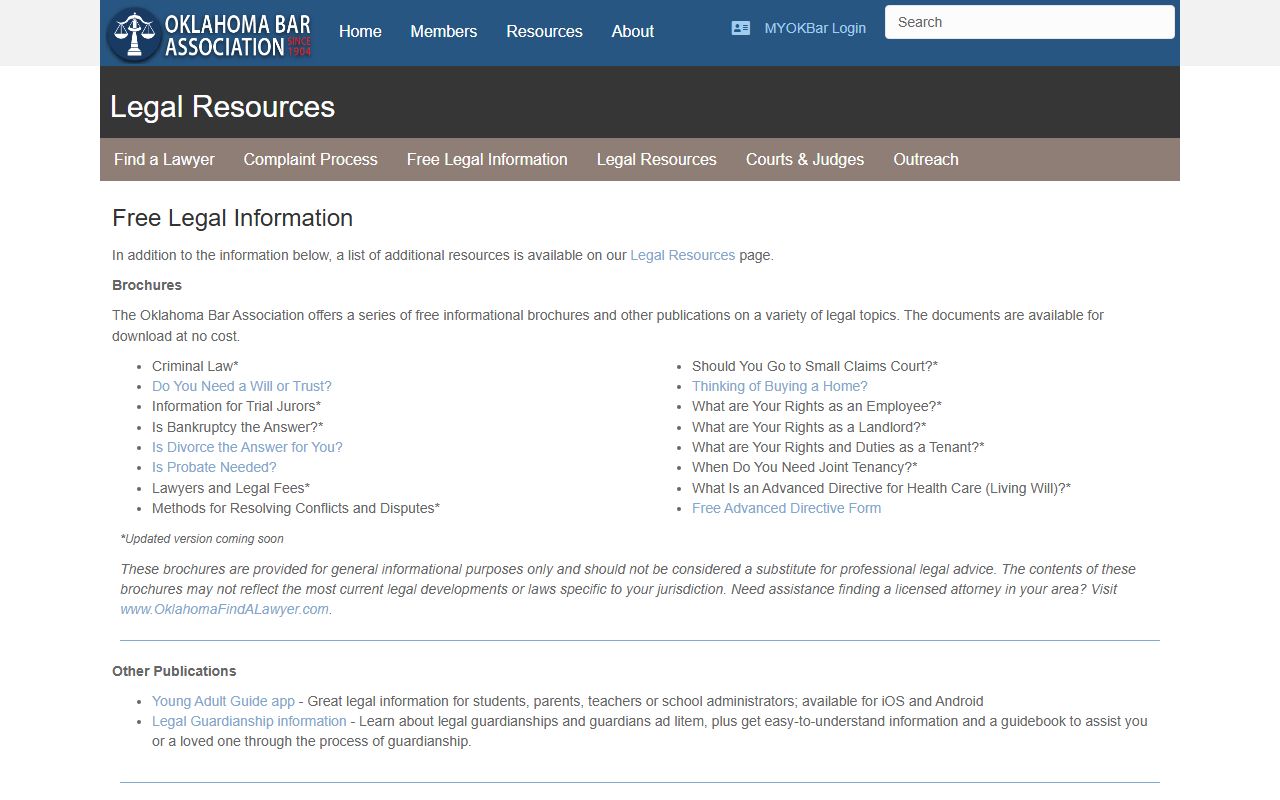Click the MYOKBar Login link

pyautogui.click(x=815, y=28)
